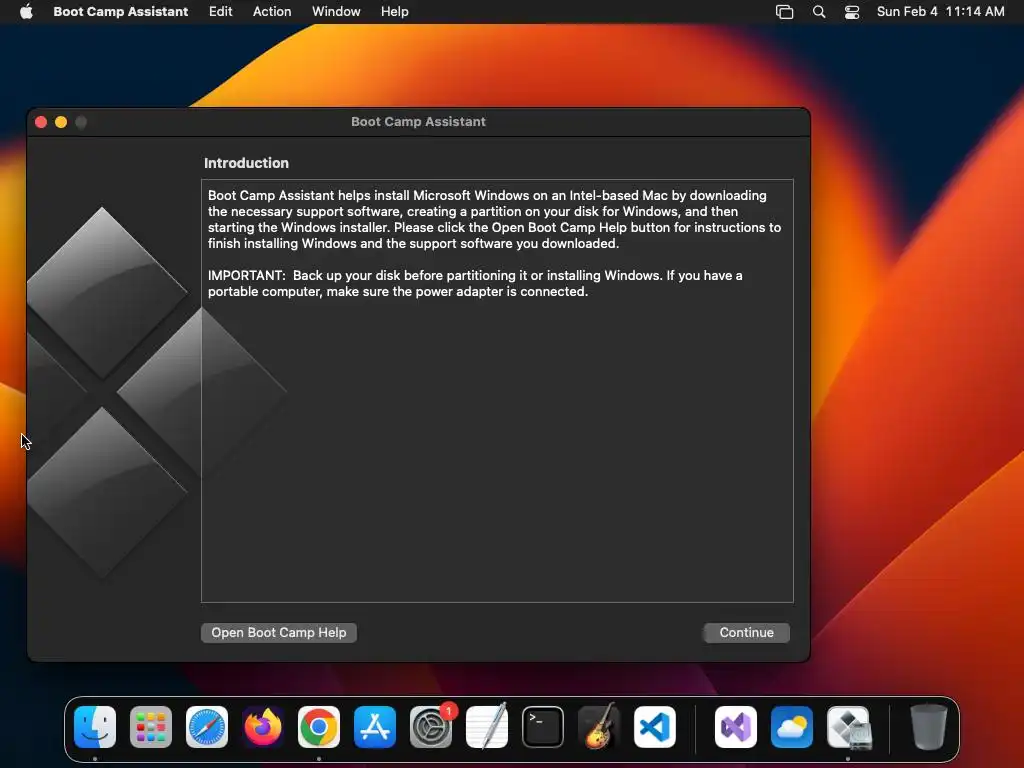
Task: Click the paragraph starting 'Boot Camp Assistant helps install'
Action: (x=494, y=219)
